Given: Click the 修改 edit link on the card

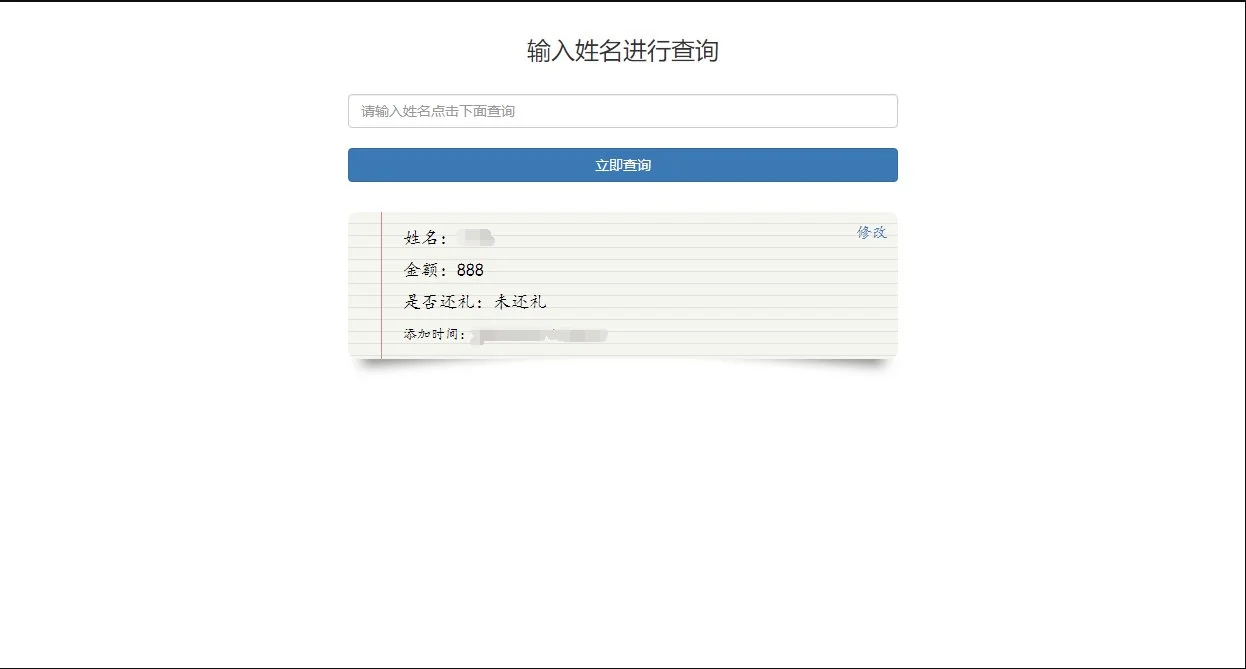Looking at the screenshot, I should coord(872,231).
